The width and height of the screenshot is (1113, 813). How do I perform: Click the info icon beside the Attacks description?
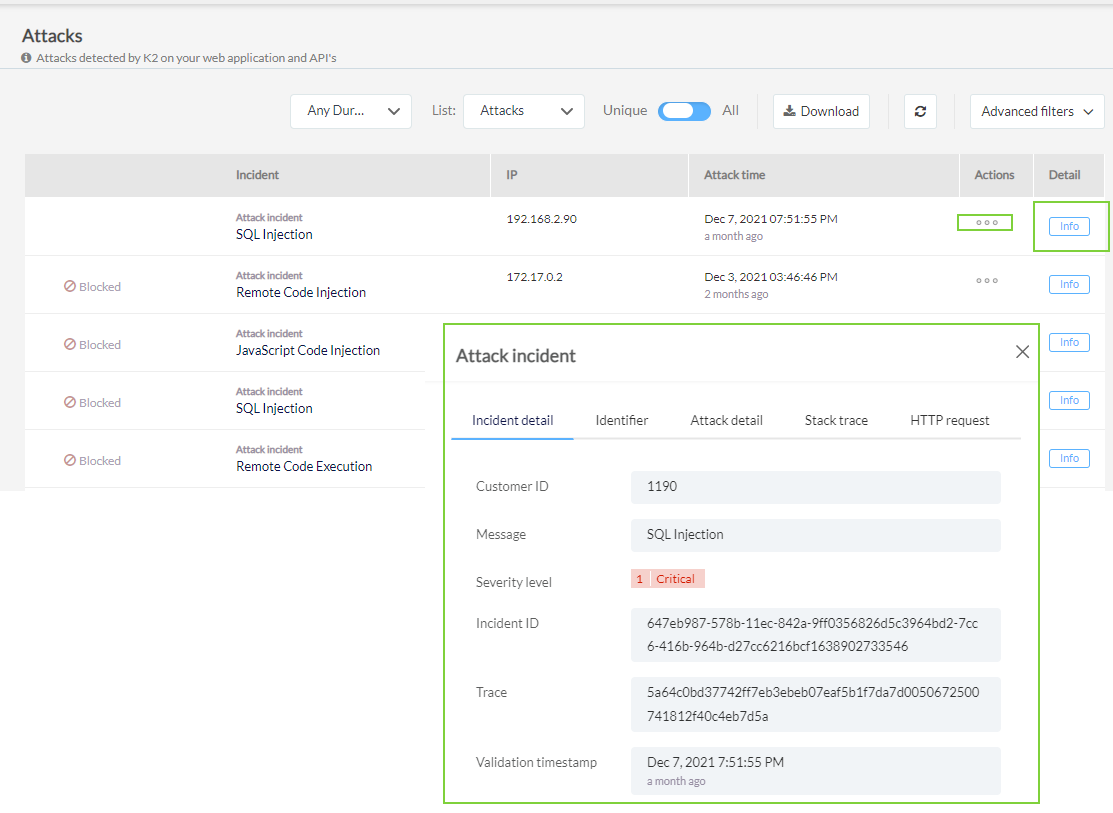27,59
